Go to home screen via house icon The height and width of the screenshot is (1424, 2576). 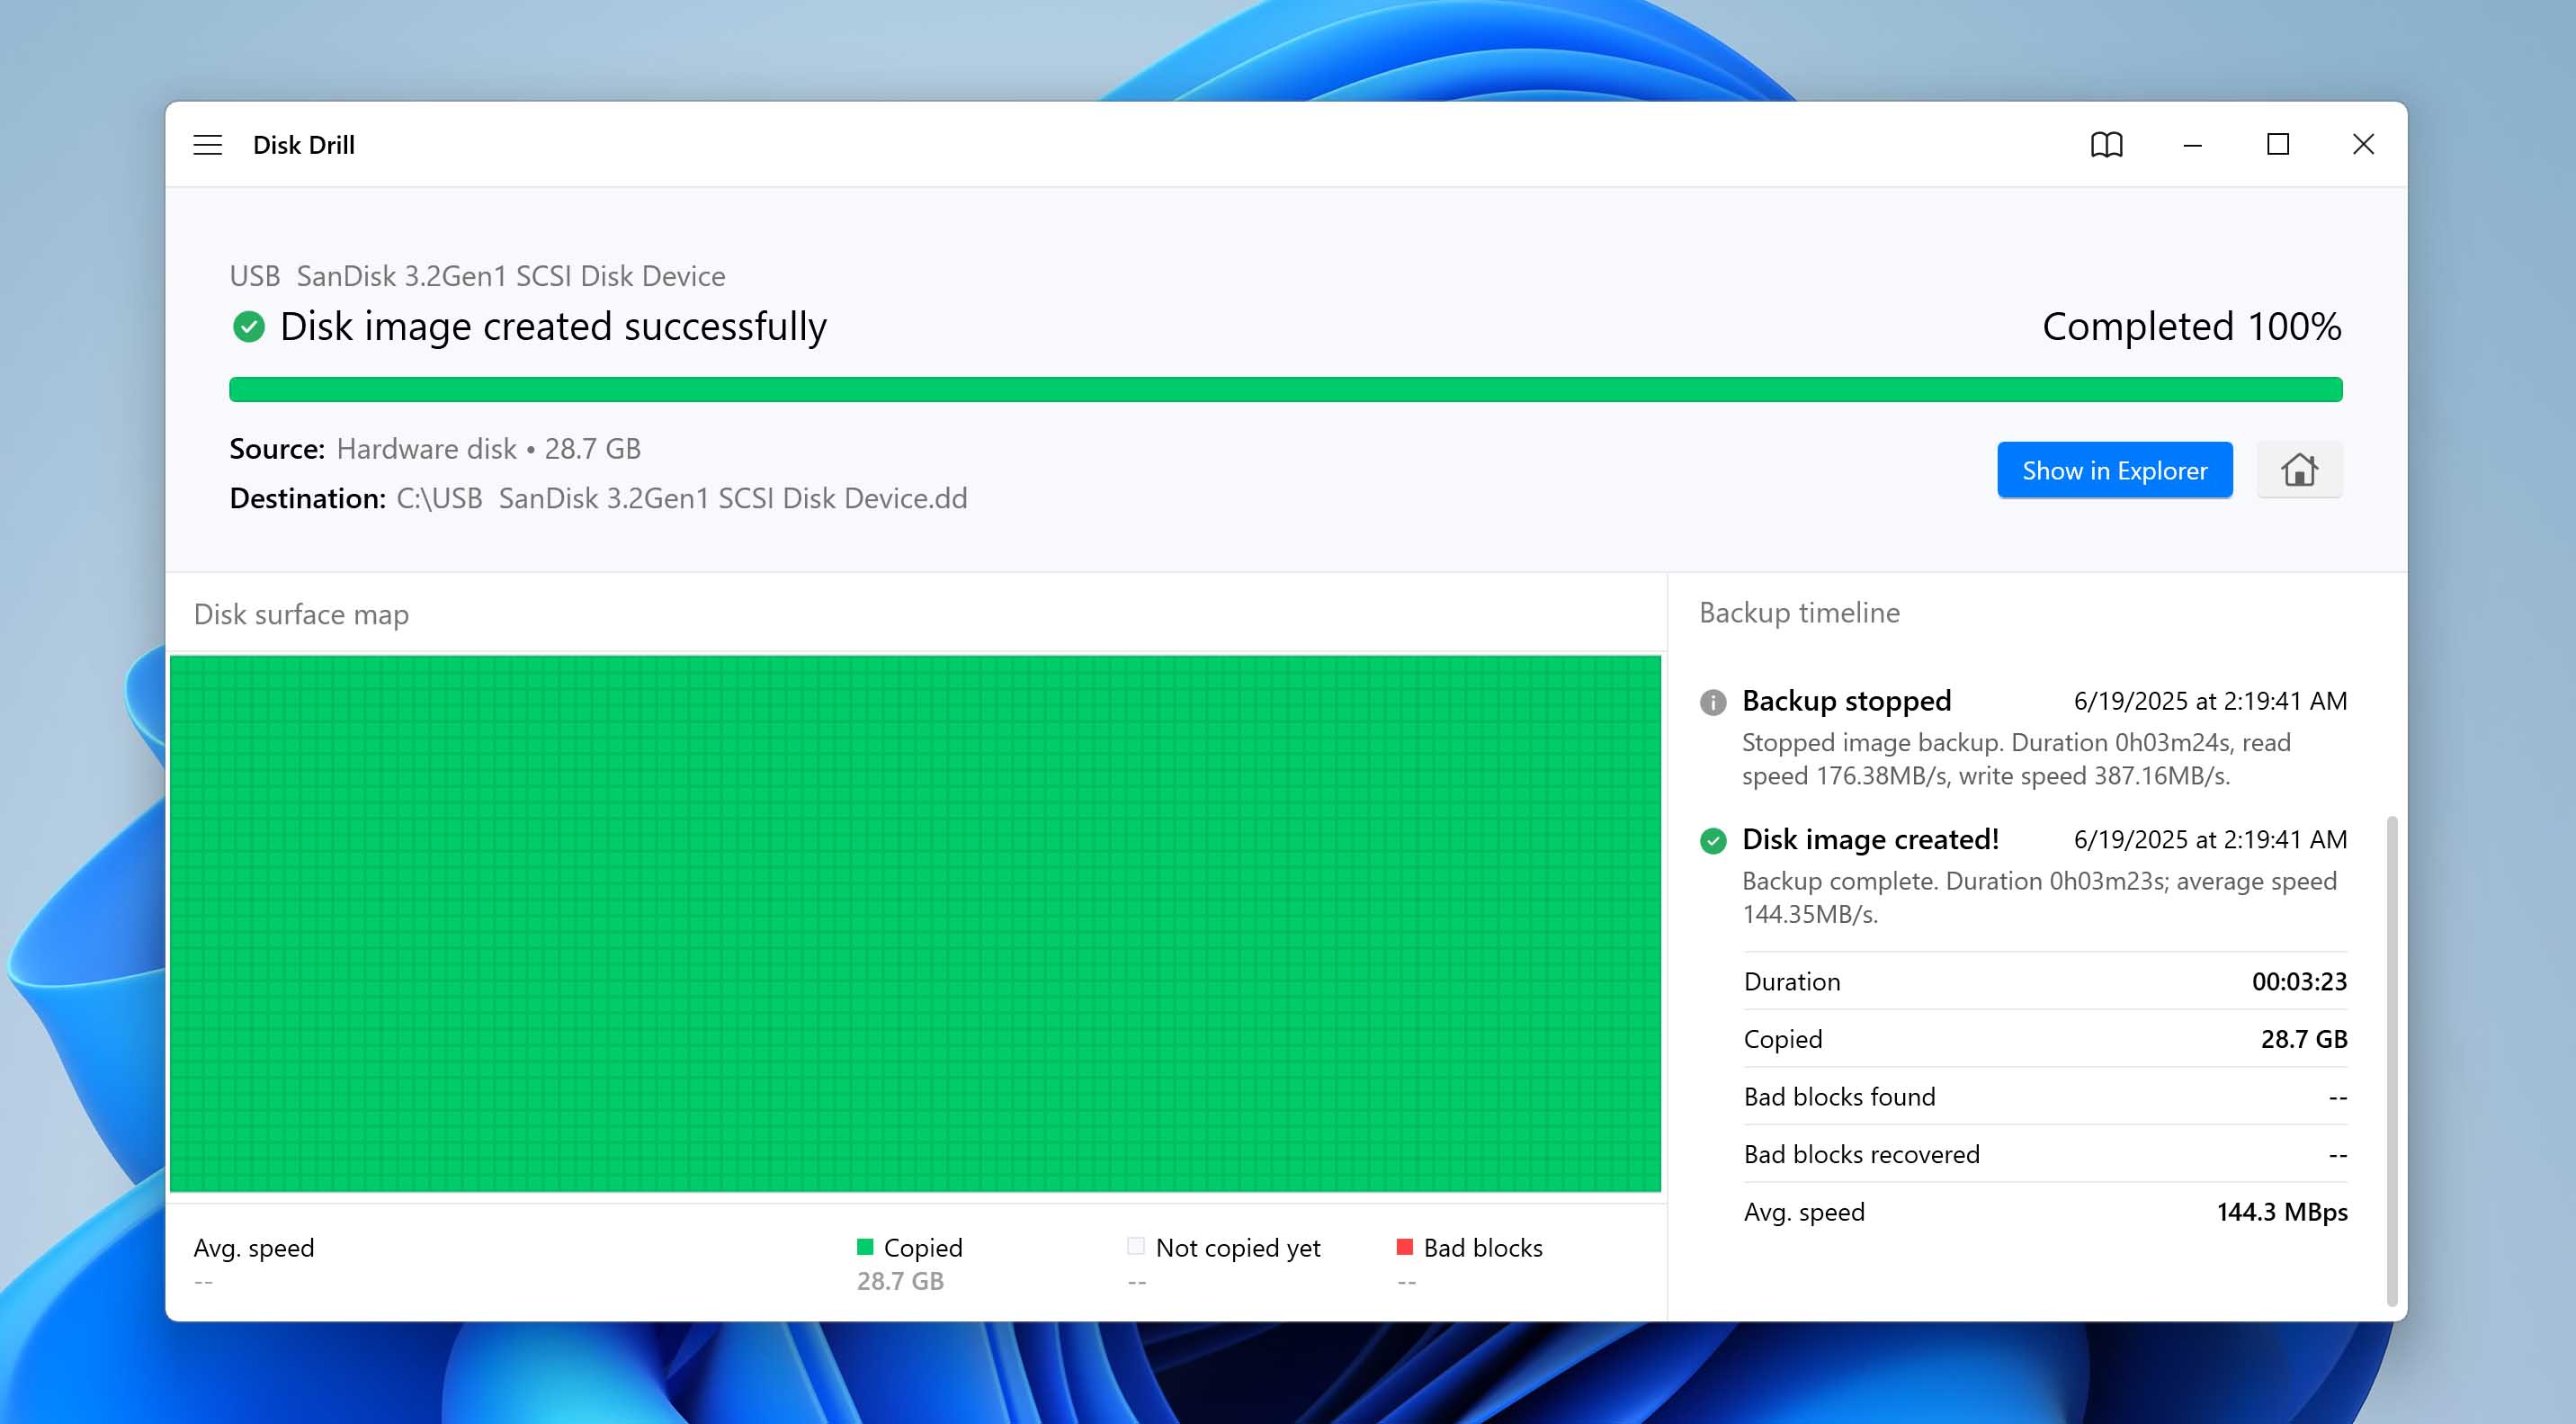[2298, 469]
